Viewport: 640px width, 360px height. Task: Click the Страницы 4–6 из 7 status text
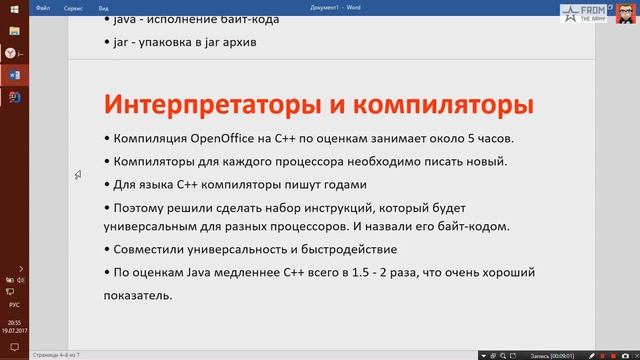pyautogui.click(x=56, y=355)
